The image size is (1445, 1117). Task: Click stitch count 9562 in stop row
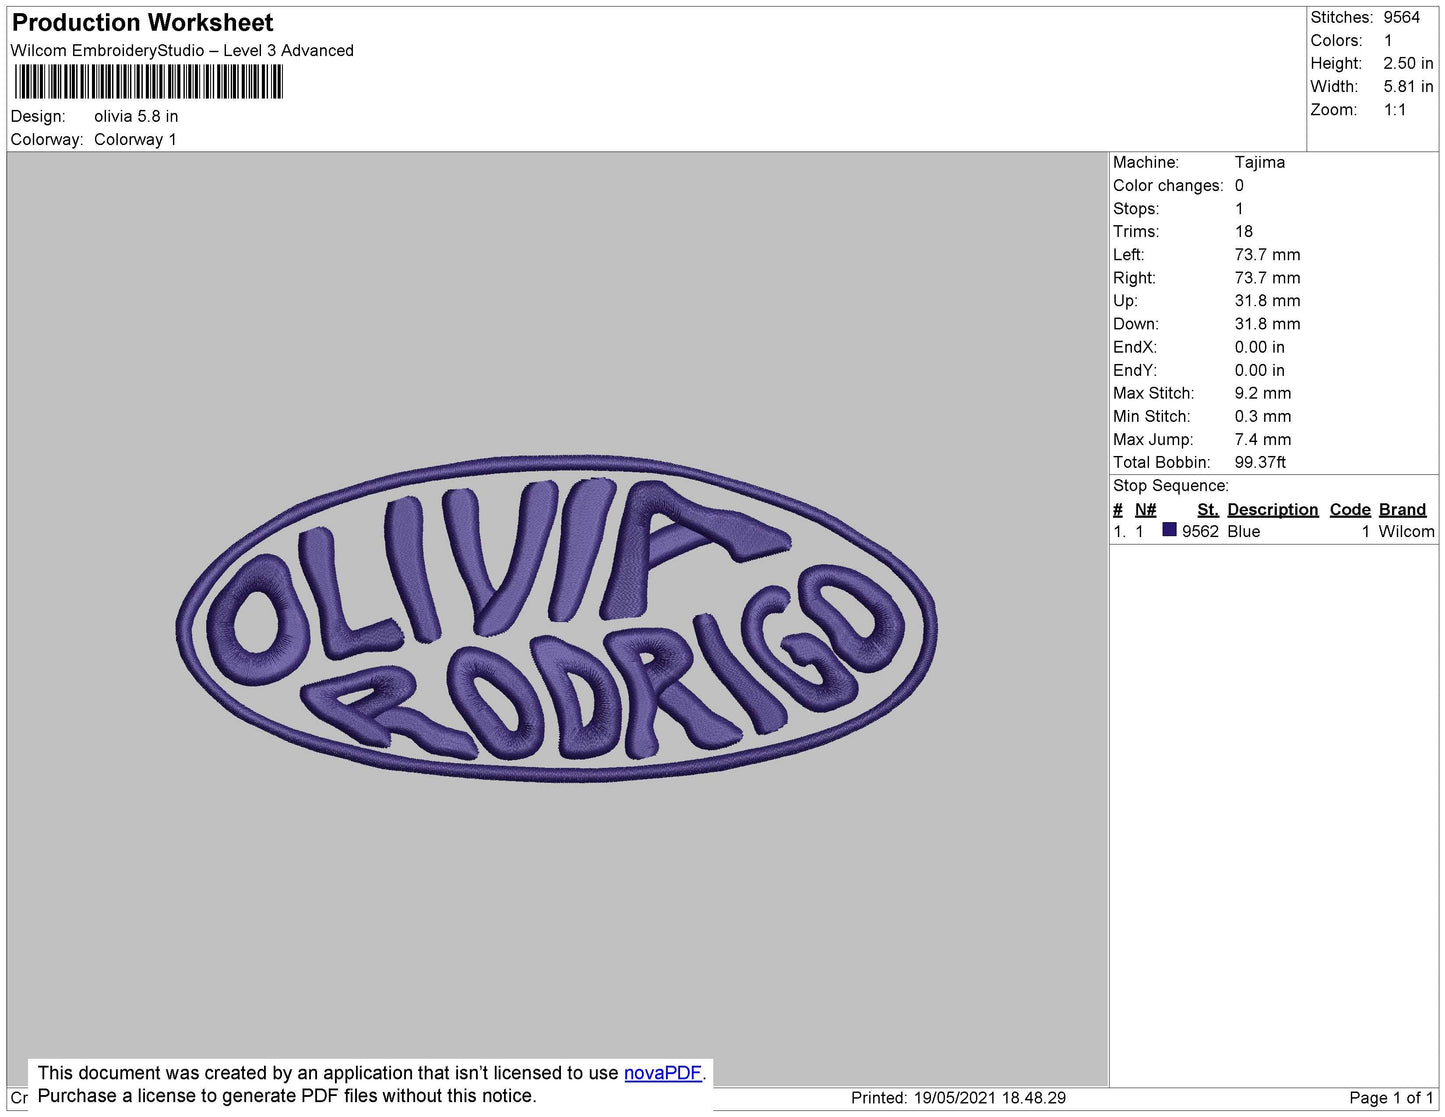(1200, 531)
